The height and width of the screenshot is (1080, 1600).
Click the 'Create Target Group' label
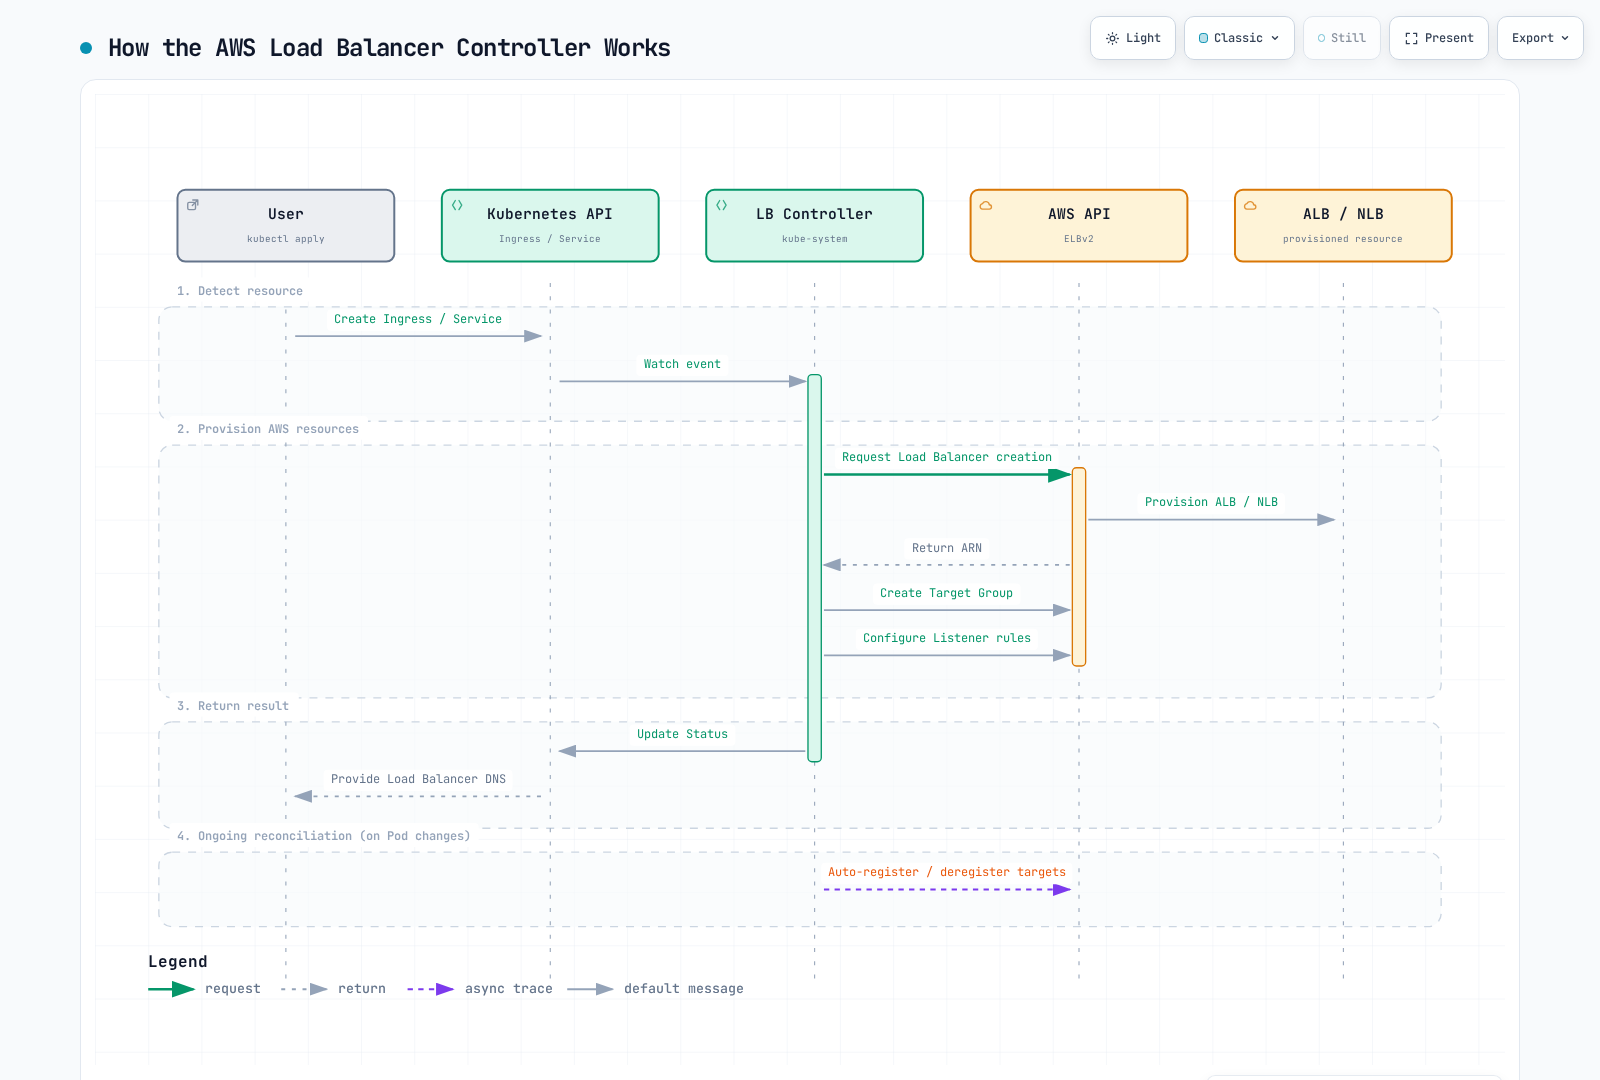(947, 593)
